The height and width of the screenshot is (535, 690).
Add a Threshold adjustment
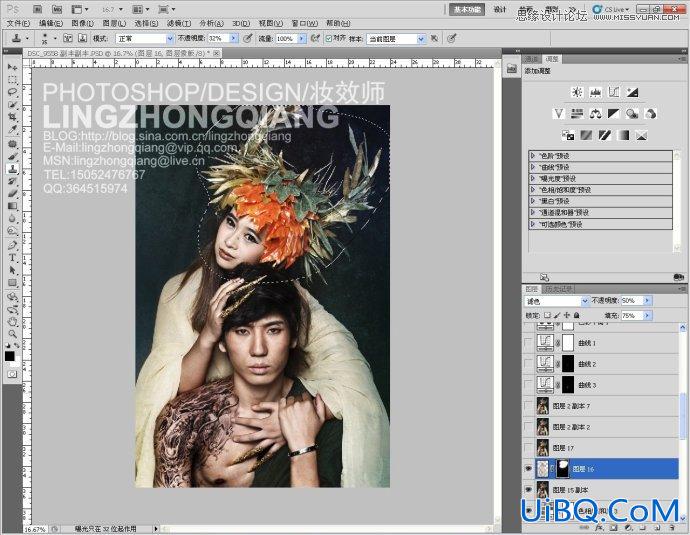[605, 135]
